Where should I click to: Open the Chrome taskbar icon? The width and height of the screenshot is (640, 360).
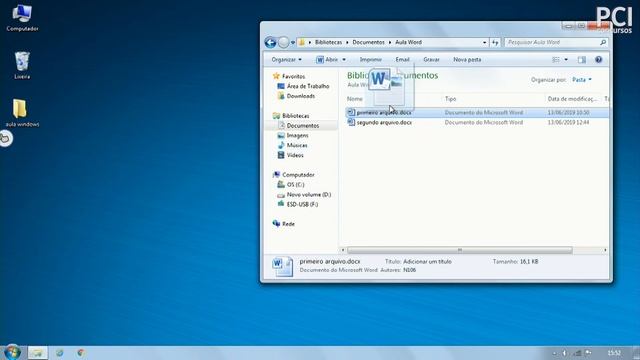[80, 353]
